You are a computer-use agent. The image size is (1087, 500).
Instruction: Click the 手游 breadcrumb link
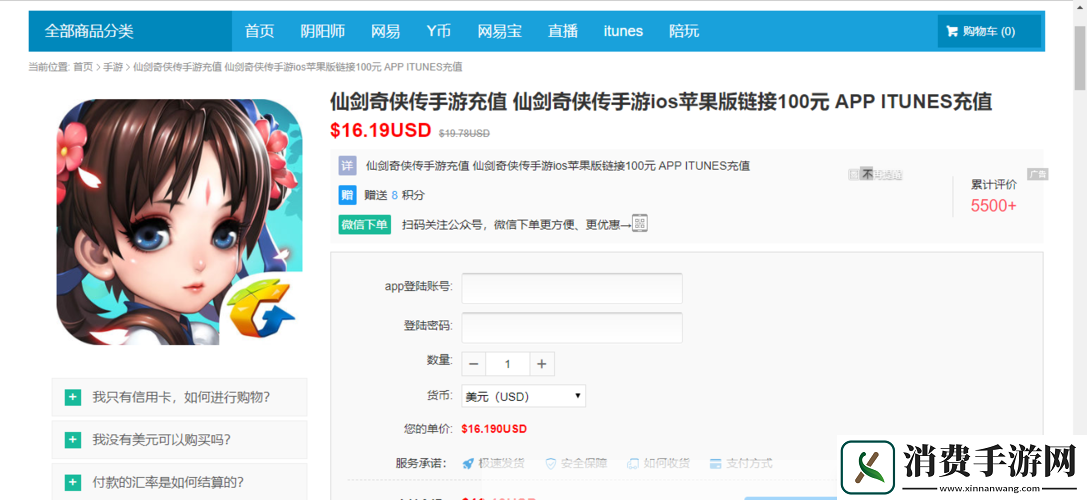113,67
